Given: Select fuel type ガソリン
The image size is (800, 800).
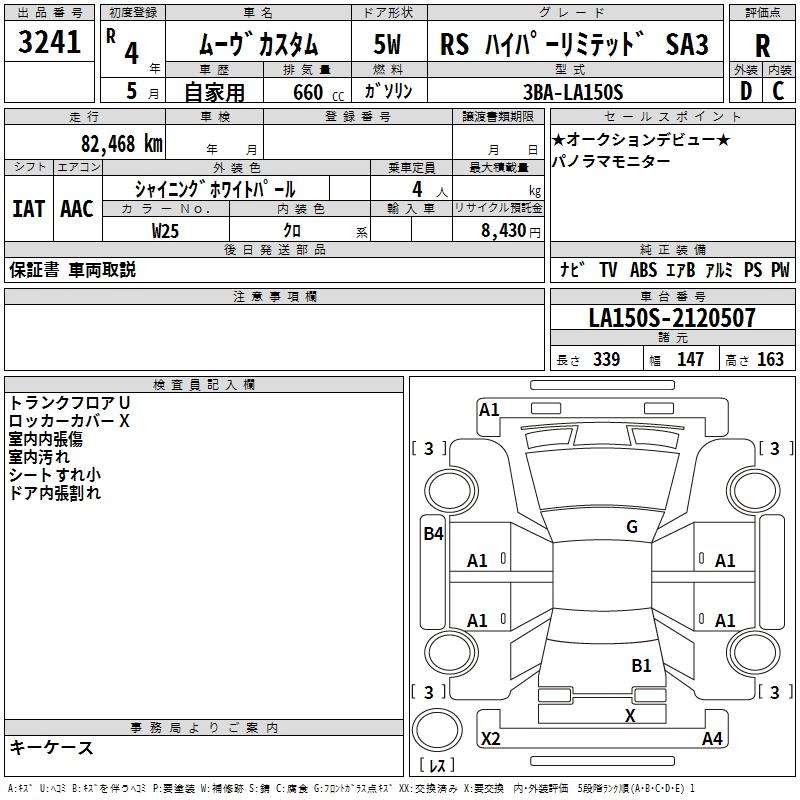Looking at the screenshot, I should (388, 91).
